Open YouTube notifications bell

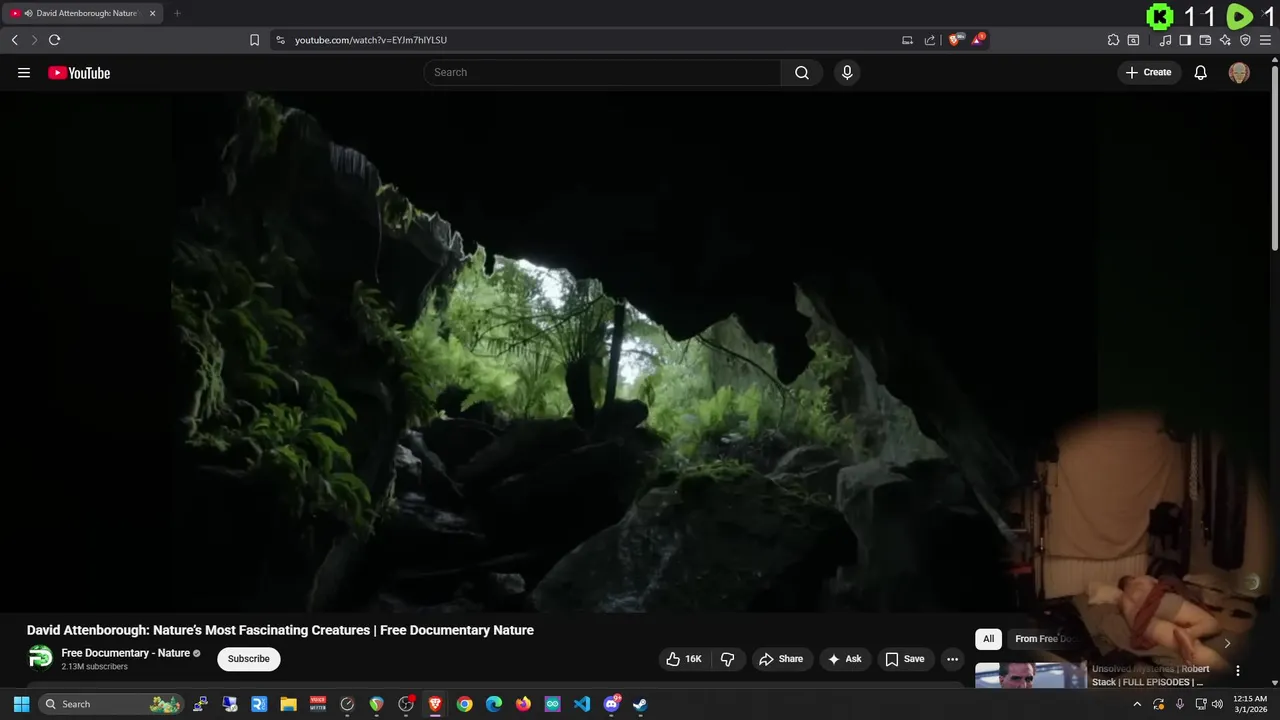pos(1201,72)
